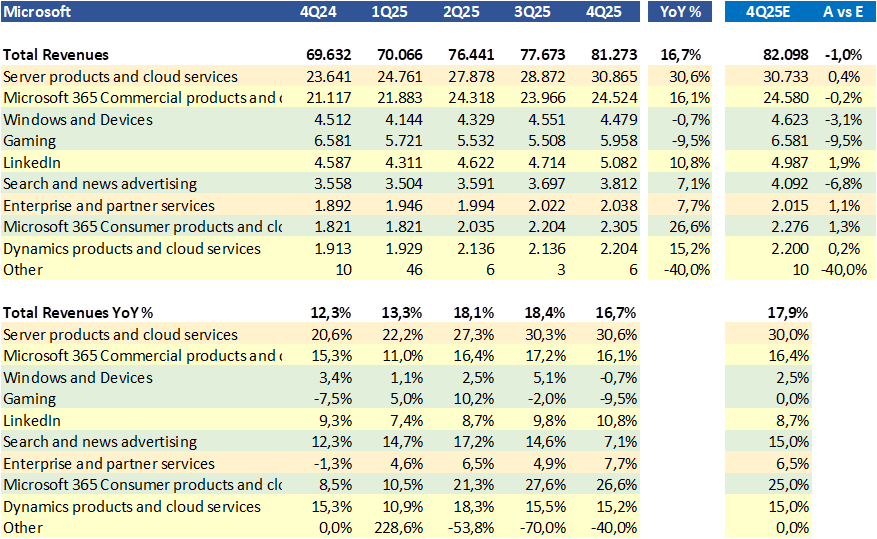Click the 'Total Revenues YoY %' row label
This screenshot has height=539, width=877.
click(x=78, y=313)
